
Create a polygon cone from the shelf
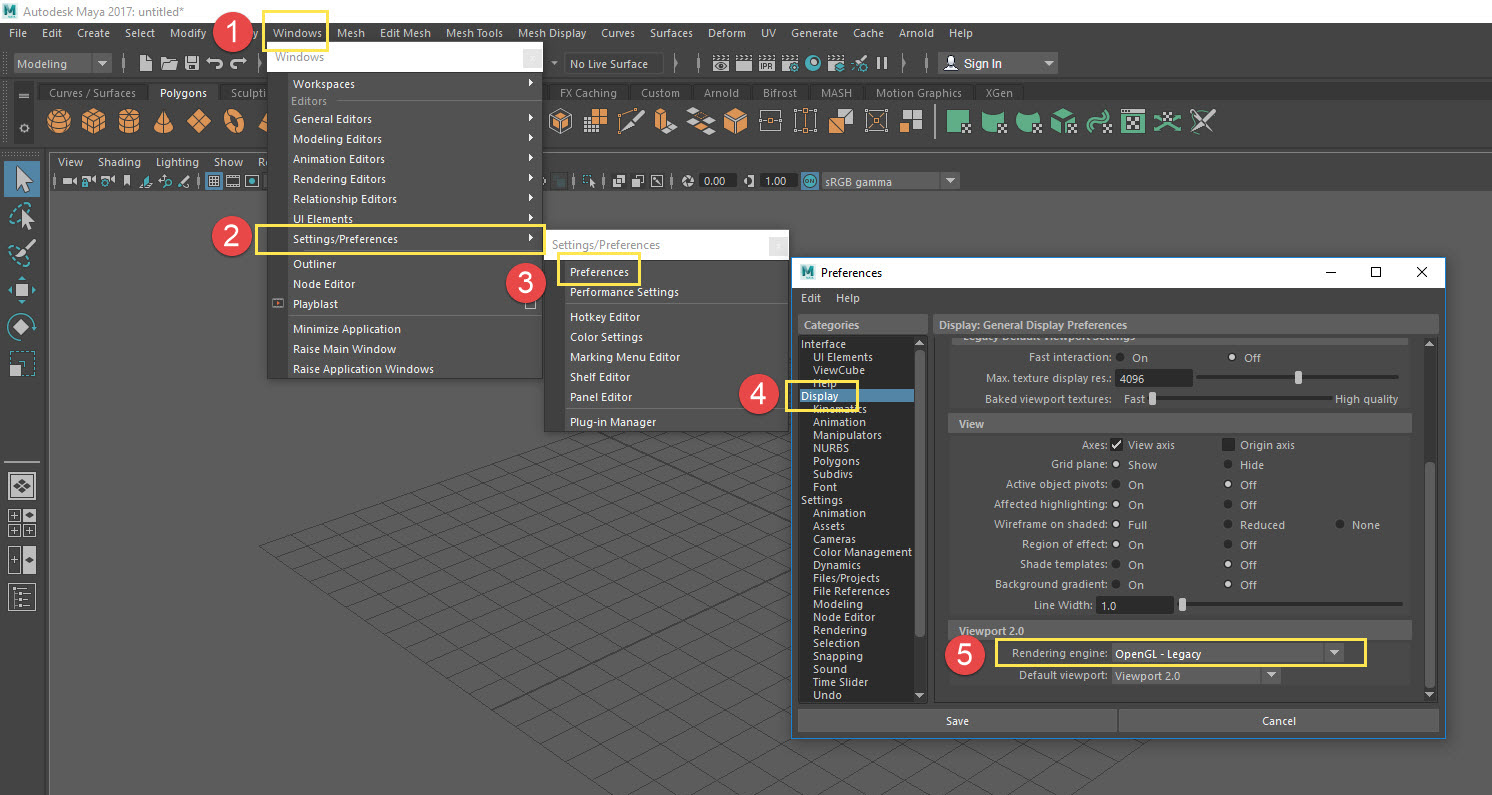tap(164, 122)
